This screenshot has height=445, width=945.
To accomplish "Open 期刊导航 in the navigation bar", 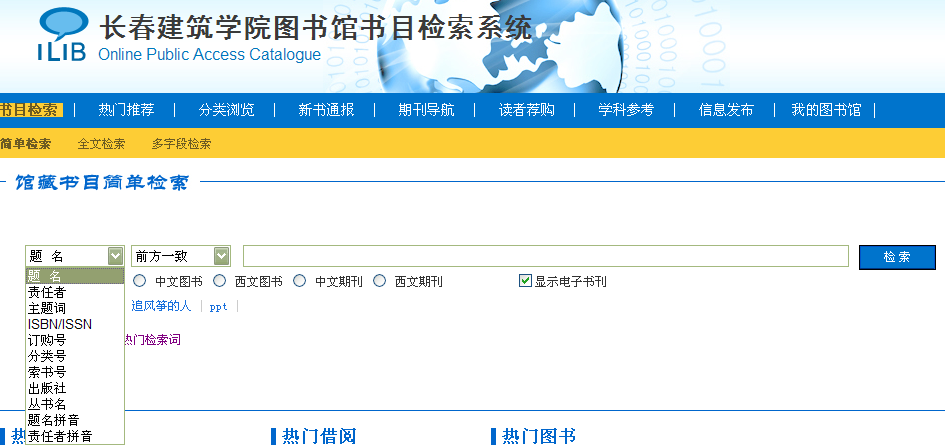I will (426, 110).
